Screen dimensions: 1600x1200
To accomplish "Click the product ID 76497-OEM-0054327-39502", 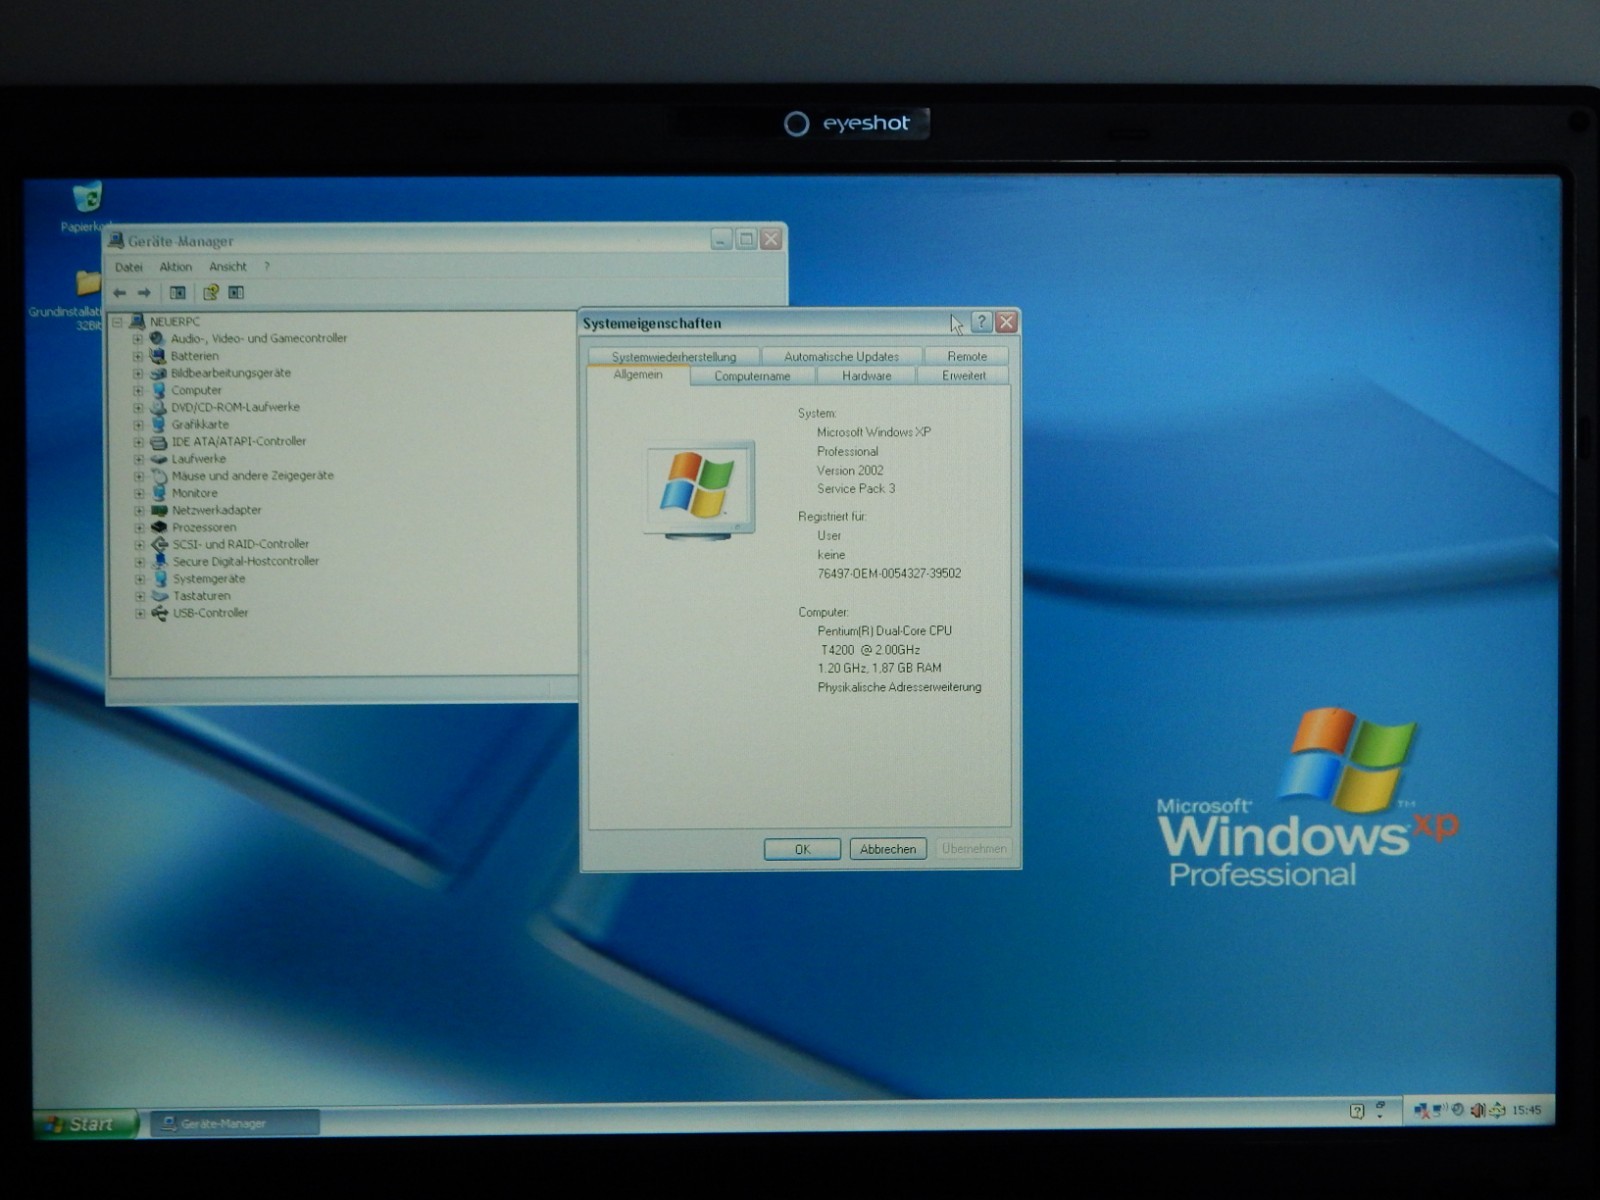I will point(889,574).
